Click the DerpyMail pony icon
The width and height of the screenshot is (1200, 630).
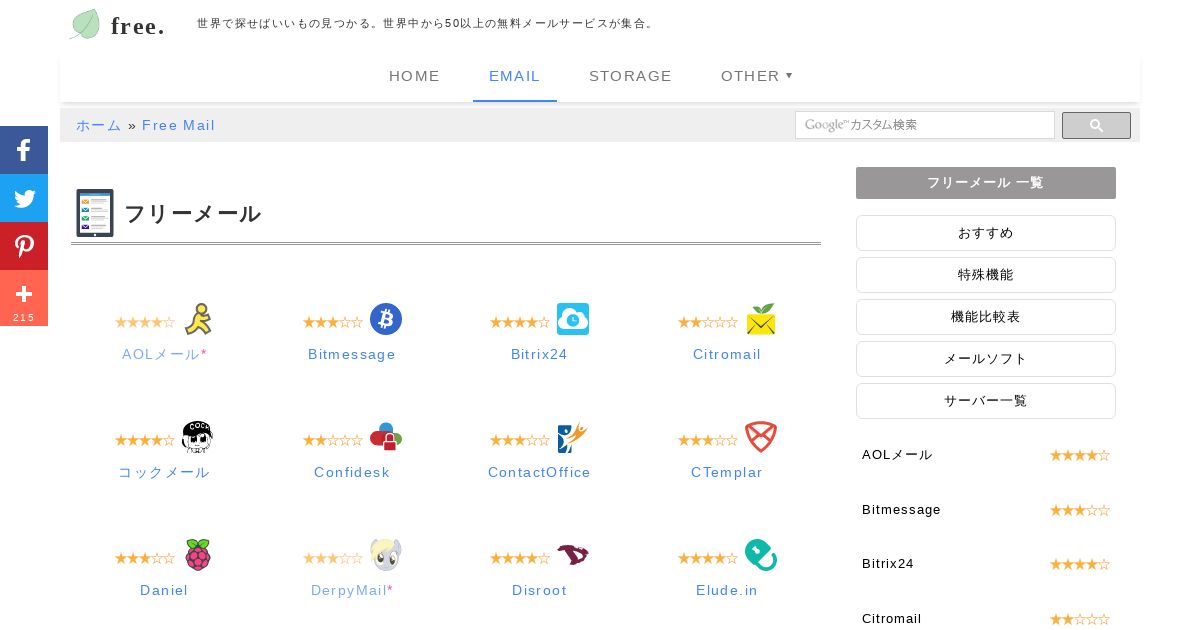386,555
